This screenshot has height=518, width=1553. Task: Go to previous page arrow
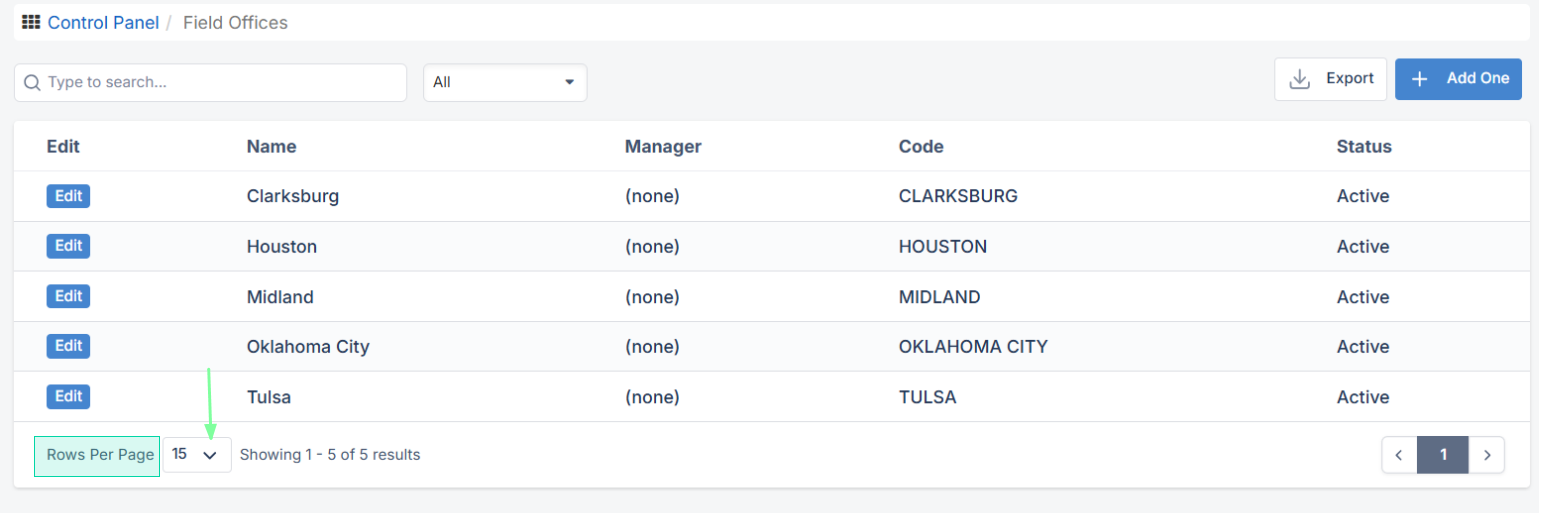pyautogui.click(x=1399, y=455)
